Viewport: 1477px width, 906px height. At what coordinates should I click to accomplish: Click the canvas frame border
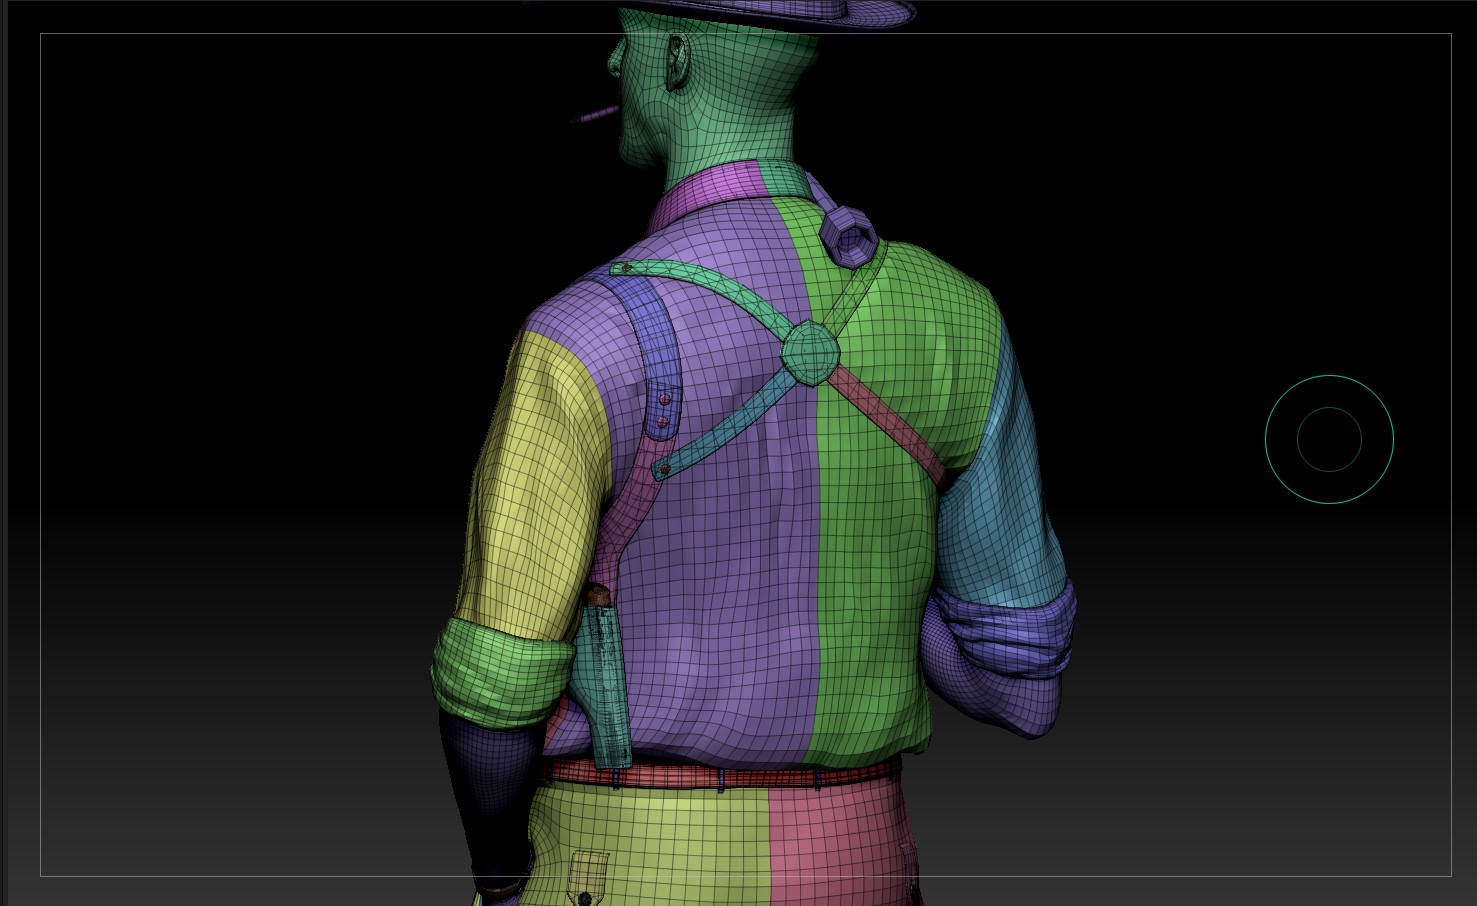(40, 450)
